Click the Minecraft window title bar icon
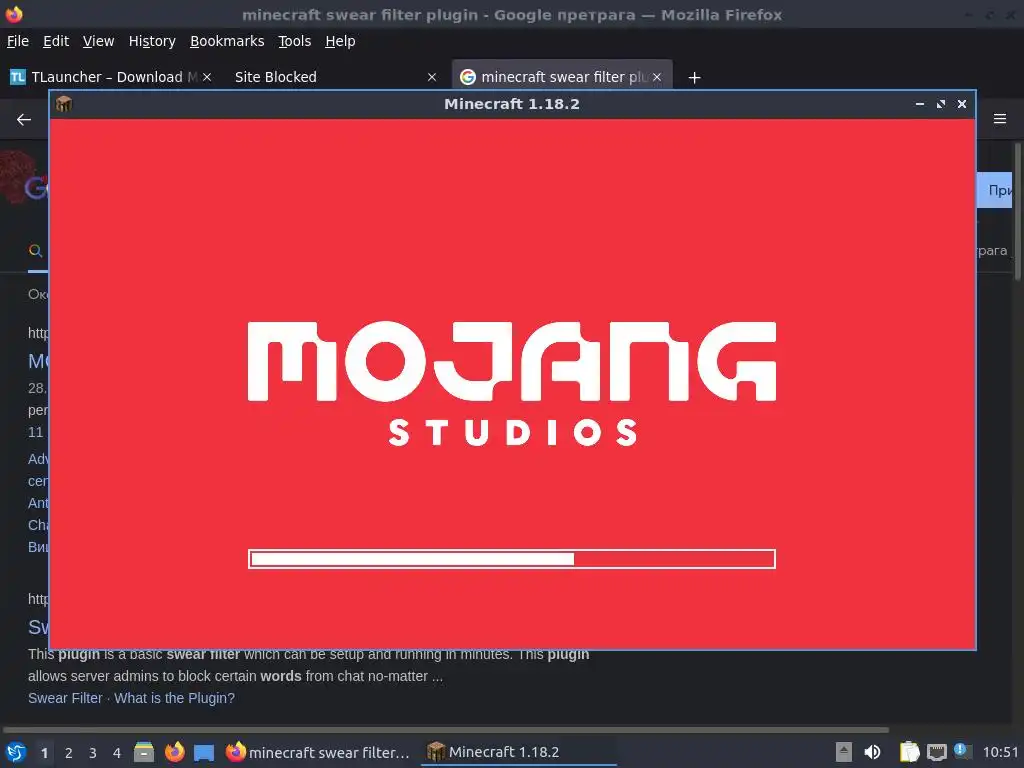 (64, 104)
